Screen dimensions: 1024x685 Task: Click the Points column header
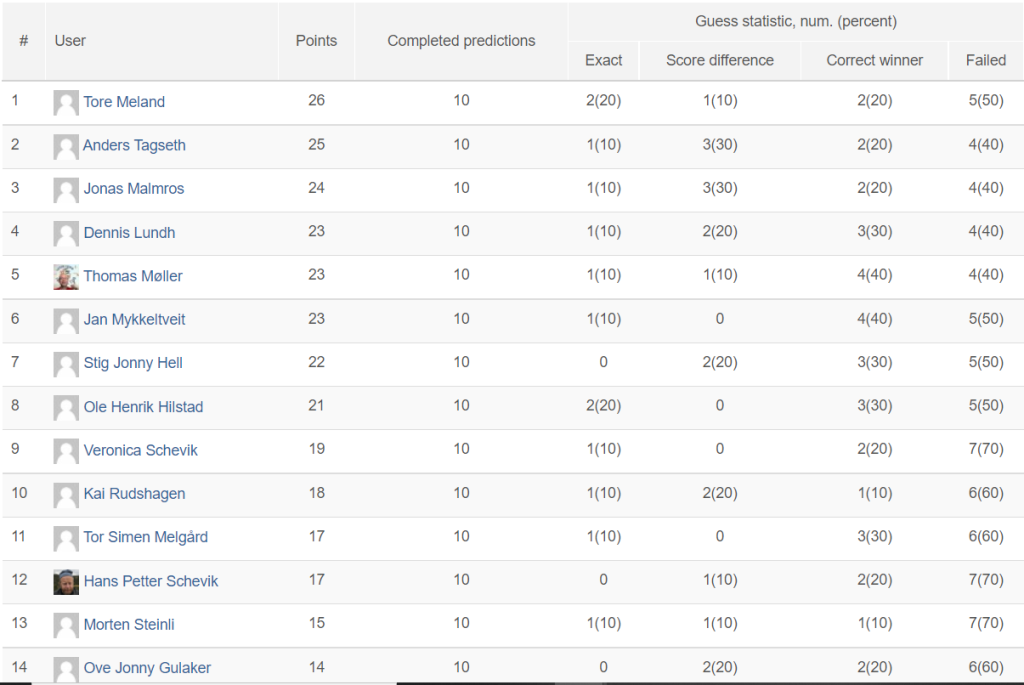[x=316, y=41]
